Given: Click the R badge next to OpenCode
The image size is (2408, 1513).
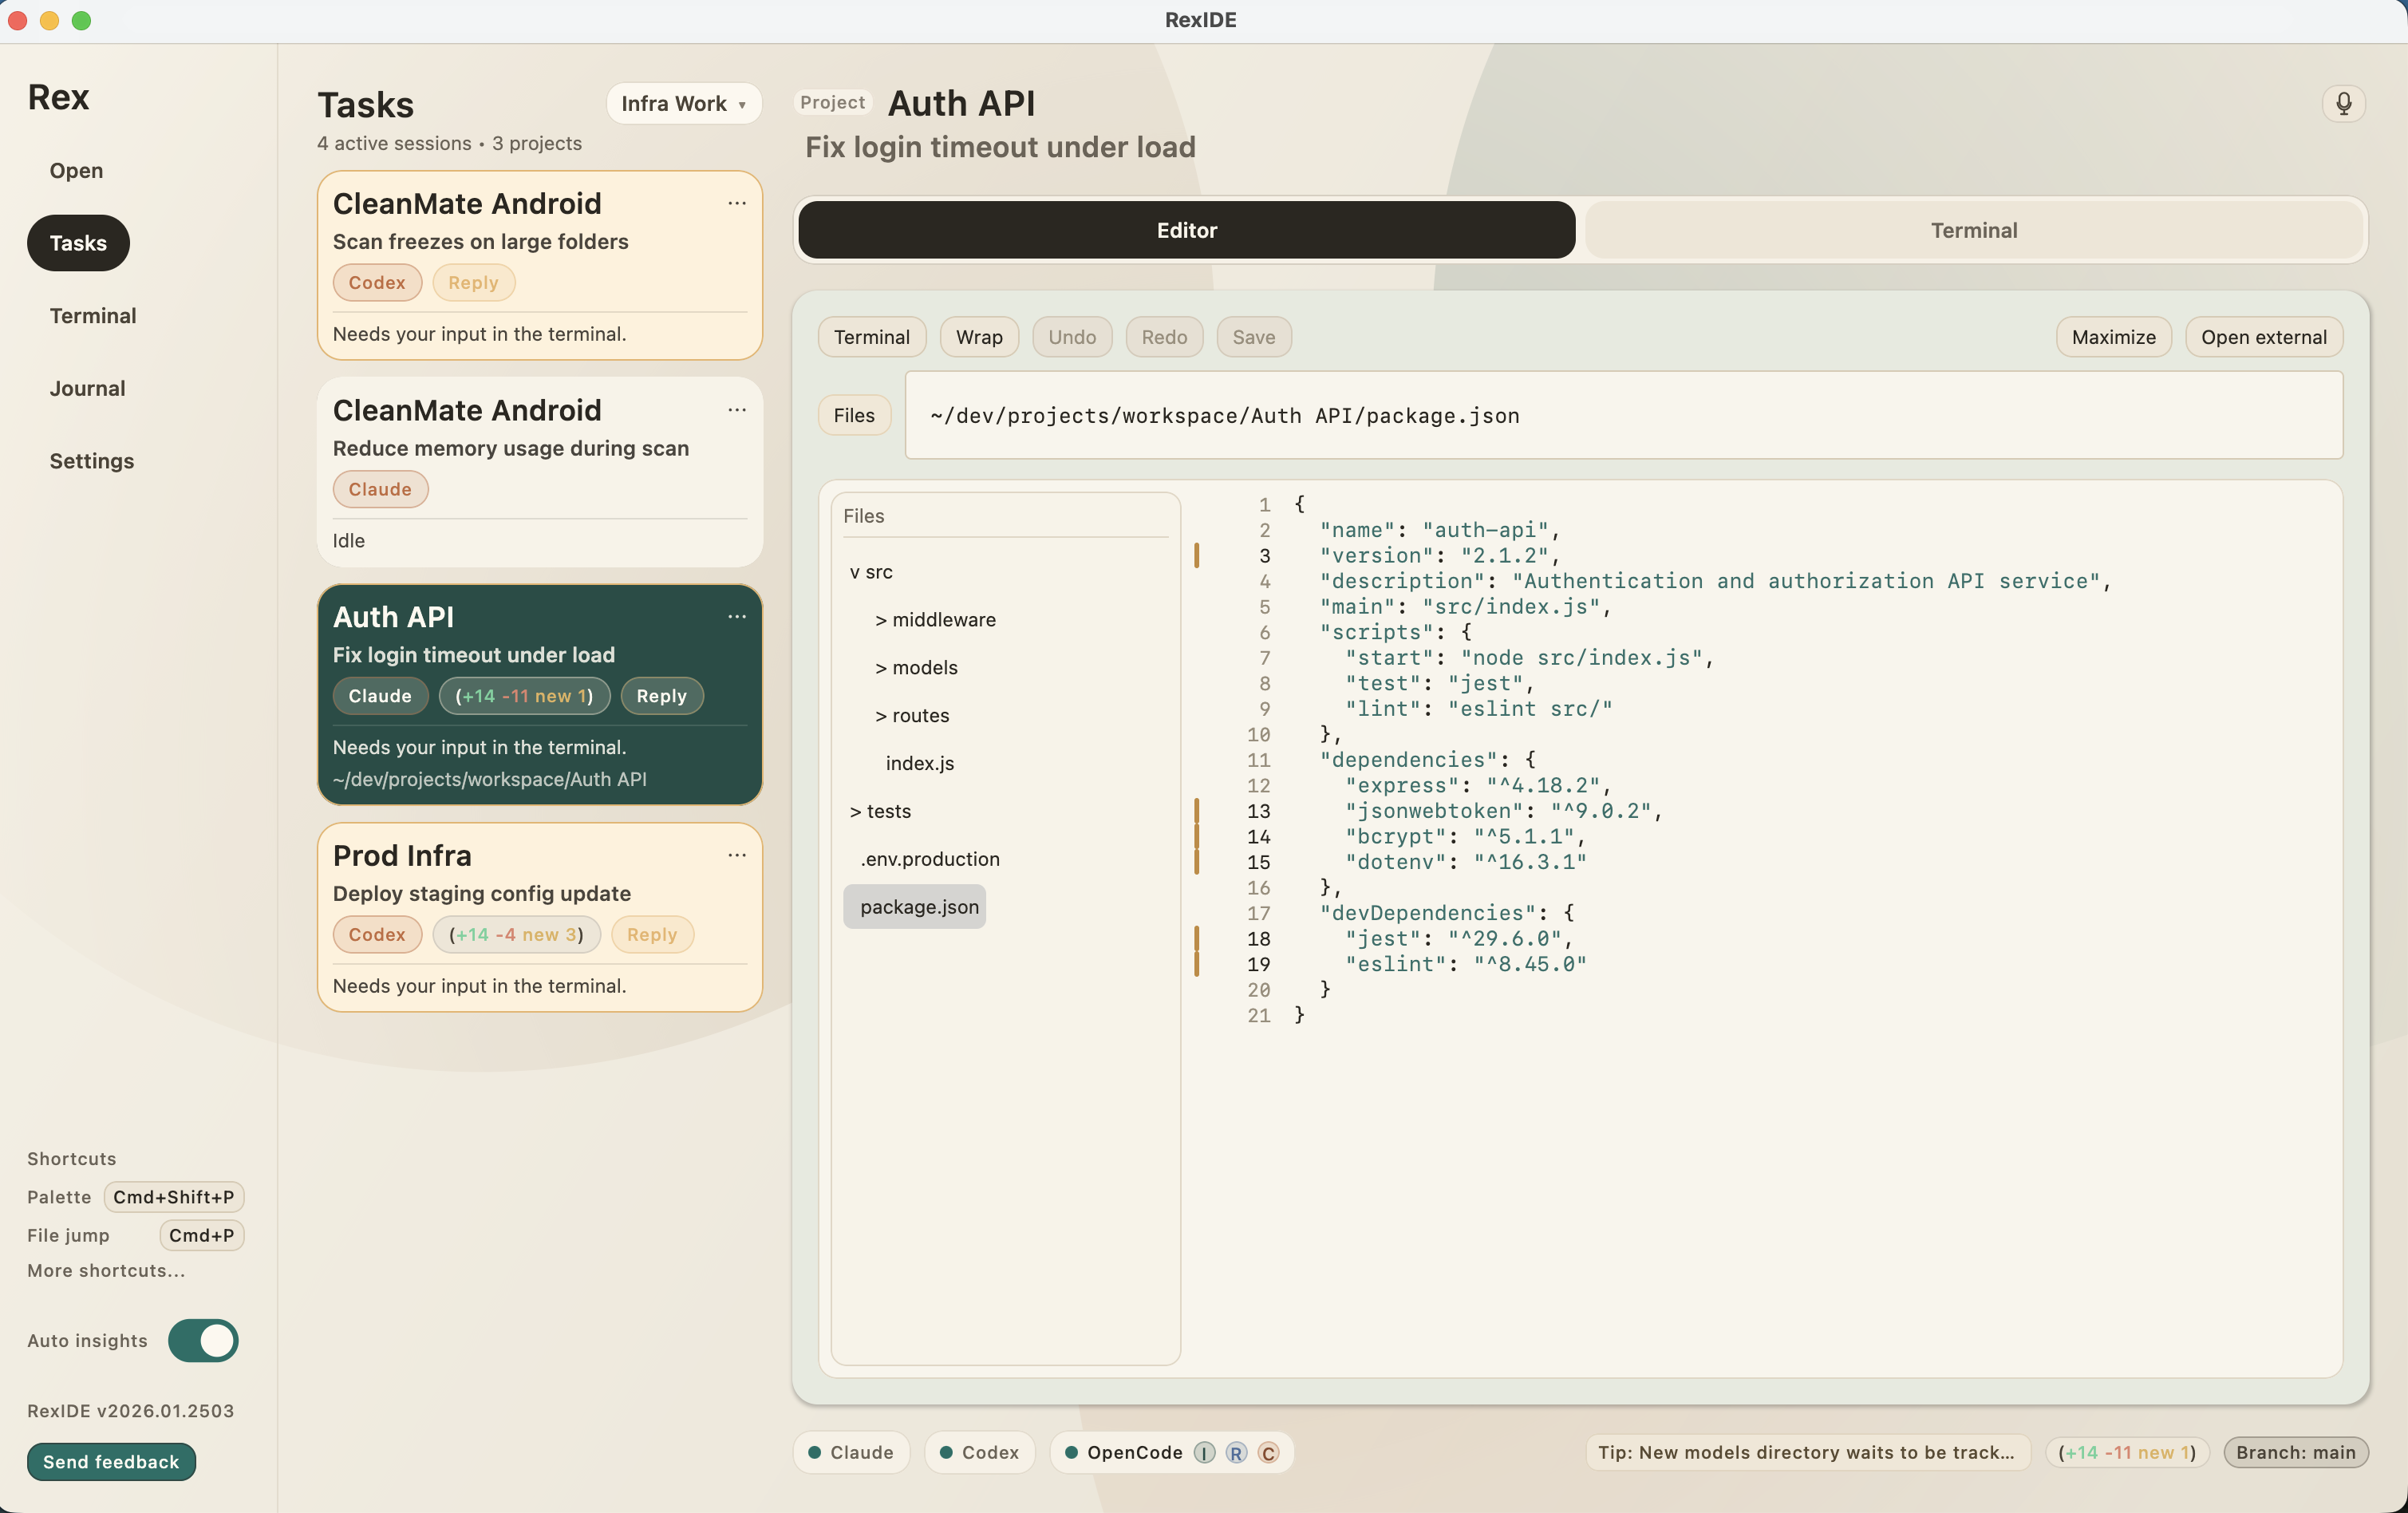Looking at the screenshot, I should point(1237,1454).
